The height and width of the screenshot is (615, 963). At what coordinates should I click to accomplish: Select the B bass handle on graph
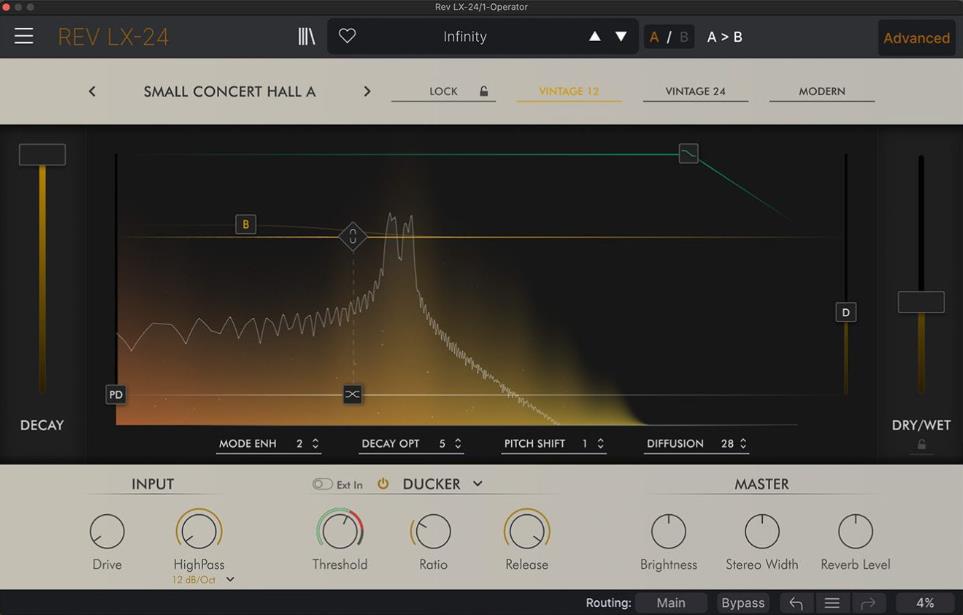click(x=246, y=224)
